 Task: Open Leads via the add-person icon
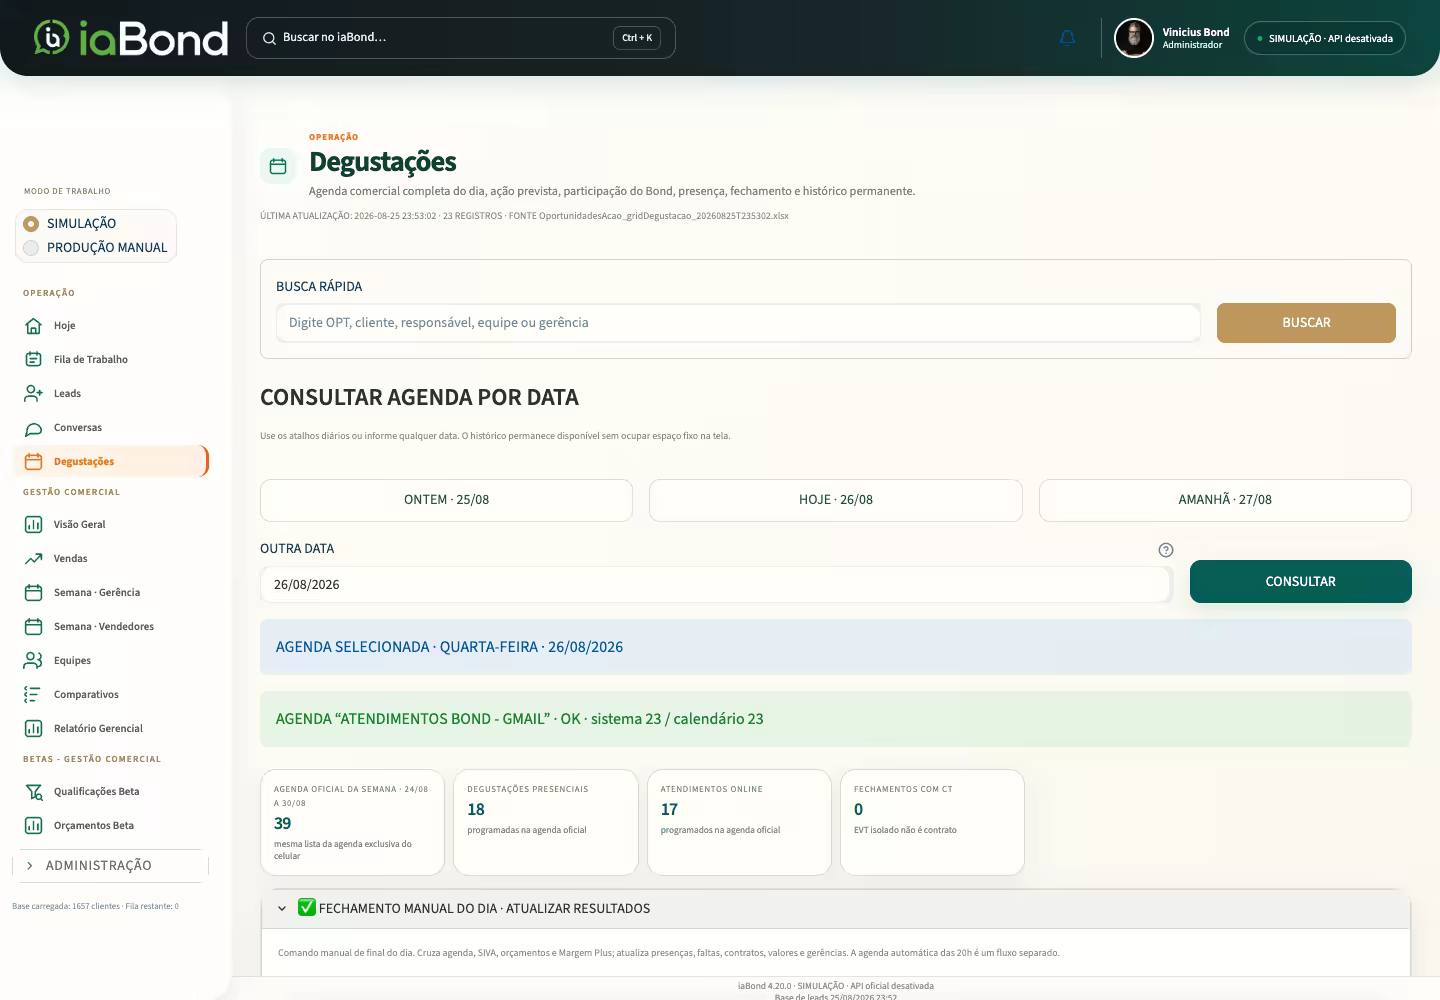coord(33,394)
